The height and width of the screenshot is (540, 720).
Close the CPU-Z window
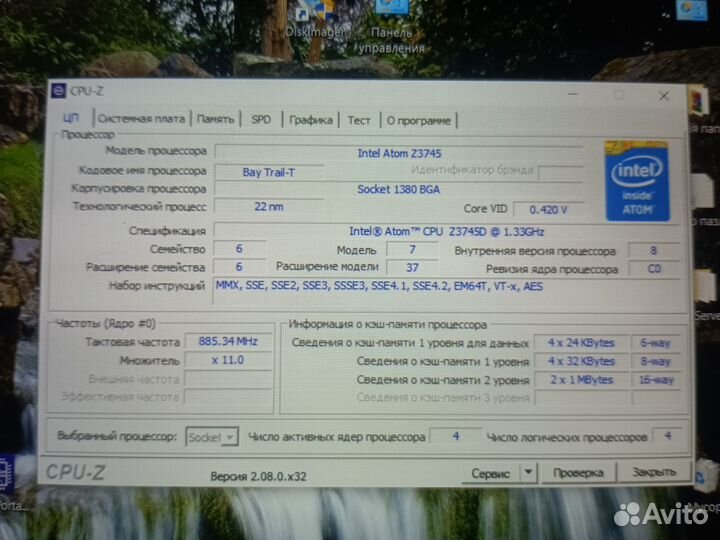pyautogui.click(x=663, y=96)
